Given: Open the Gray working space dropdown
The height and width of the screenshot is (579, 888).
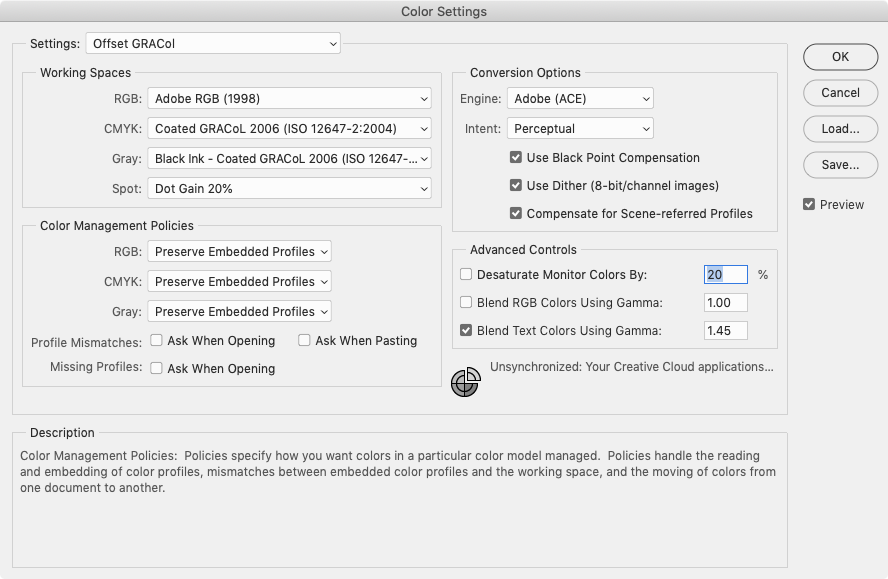Looking at the screenshot, I should [x=289, y=158].
